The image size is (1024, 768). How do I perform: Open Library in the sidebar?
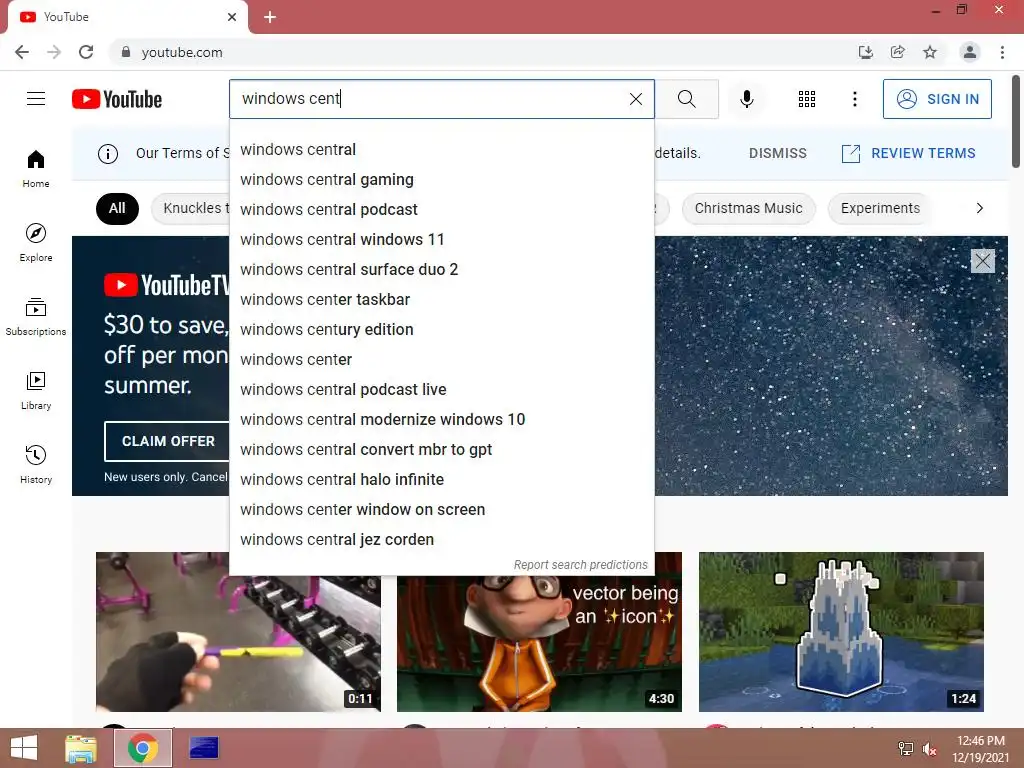pos(36,391)
